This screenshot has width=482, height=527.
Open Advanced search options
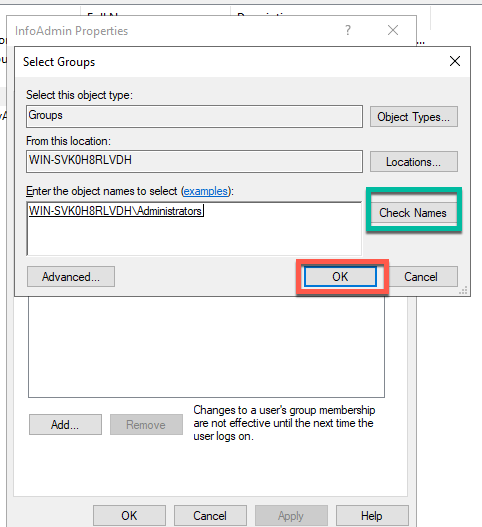tap(71, 277)
